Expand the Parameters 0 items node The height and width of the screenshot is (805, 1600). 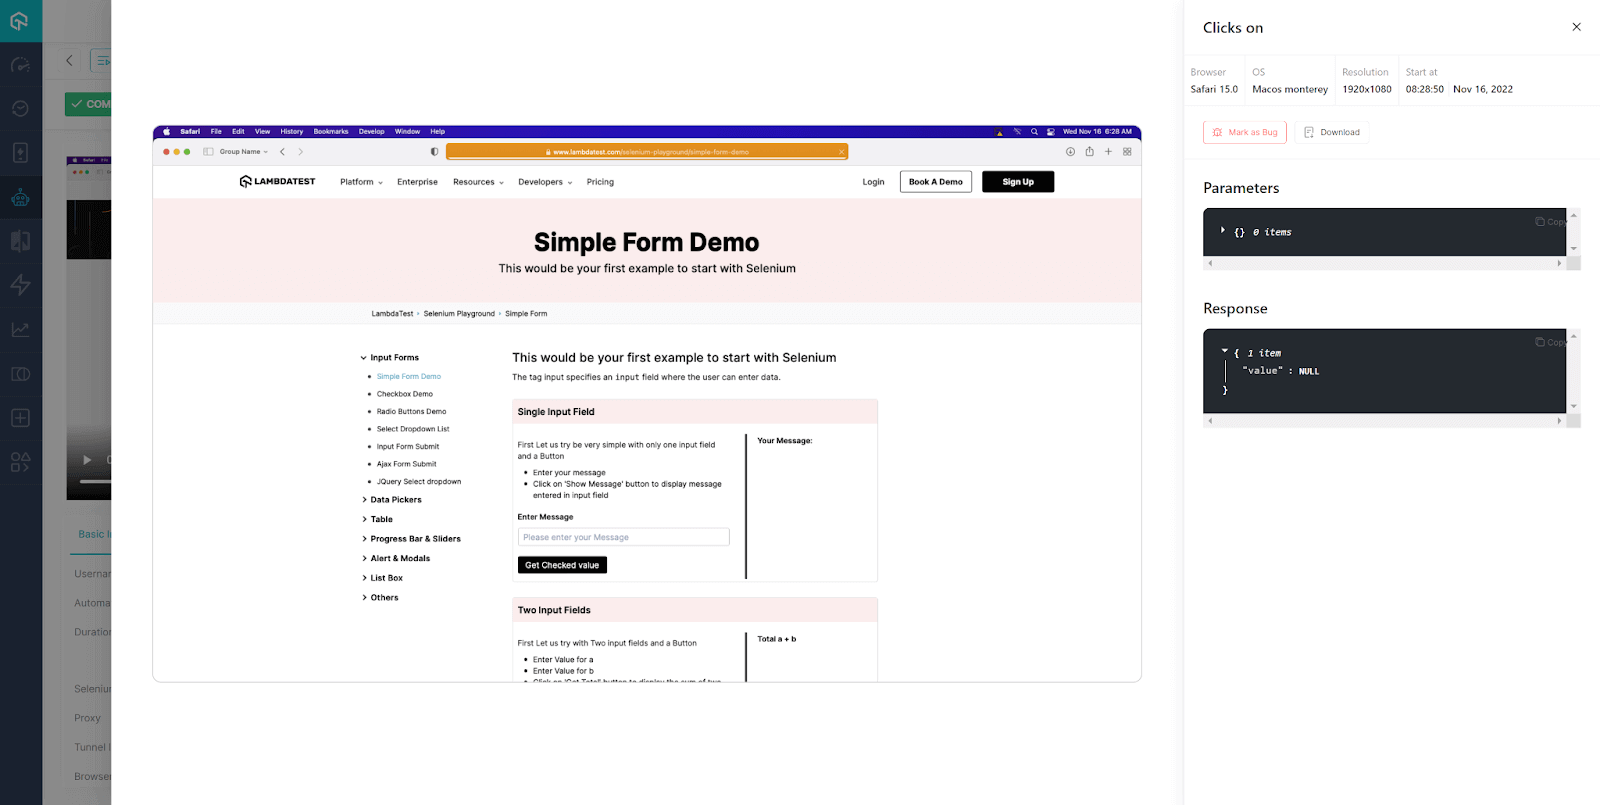(x=1222, y=231)
